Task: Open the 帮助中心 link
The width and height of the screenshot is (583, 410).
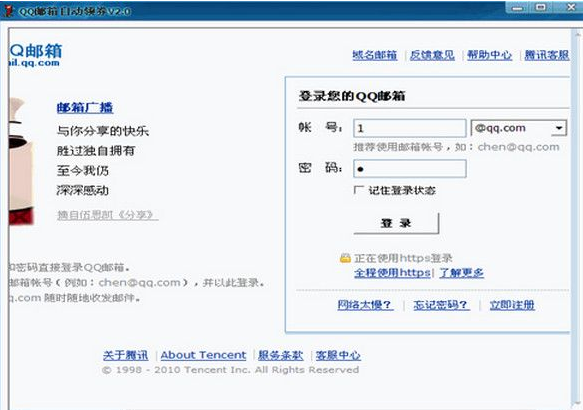Action: 489,55
